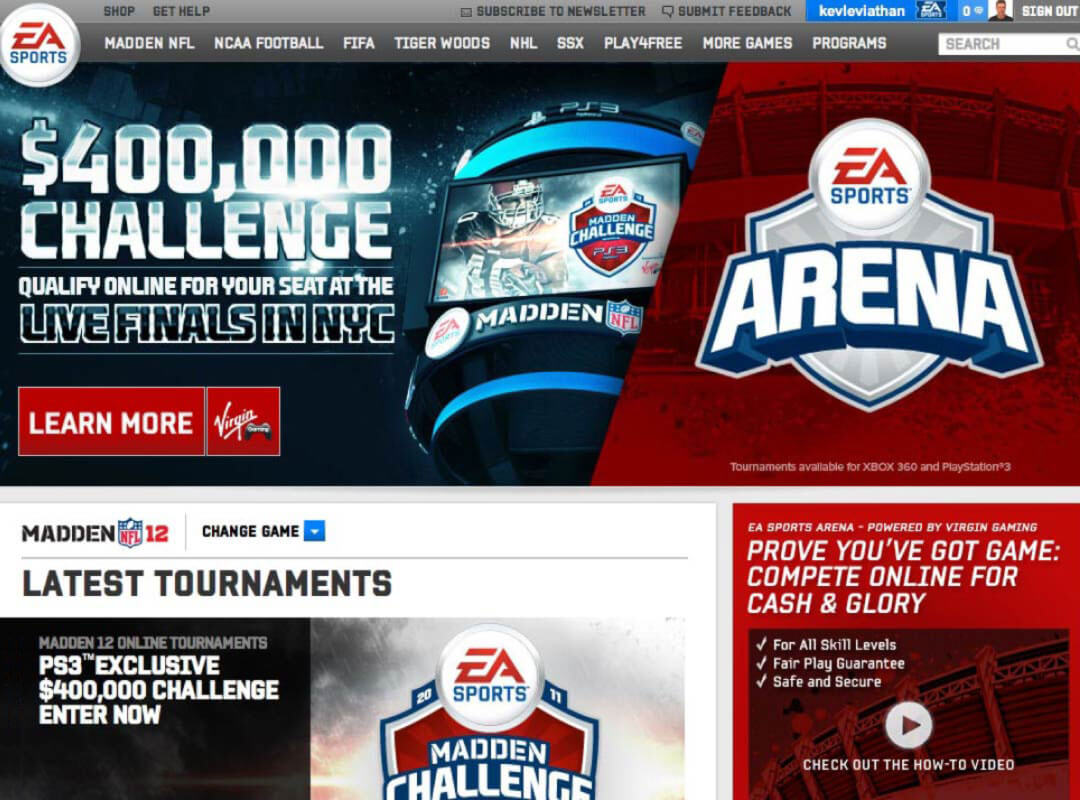Viewport: 1080px width, 800px height.
Task: Focus the Search input field
Action: [x=1000, y=44]
